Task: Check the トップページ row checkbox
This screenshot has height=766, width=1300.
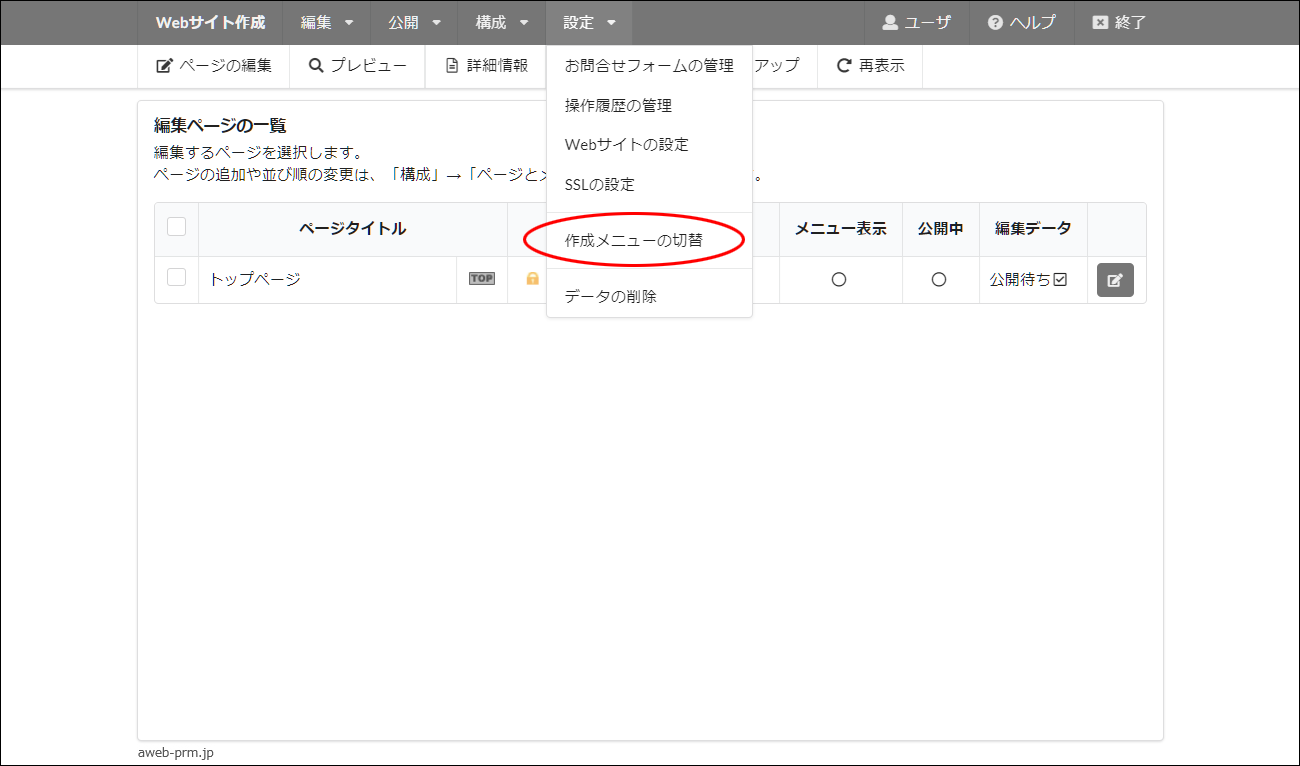Action: pyautogui.click(x=177, y=278)
